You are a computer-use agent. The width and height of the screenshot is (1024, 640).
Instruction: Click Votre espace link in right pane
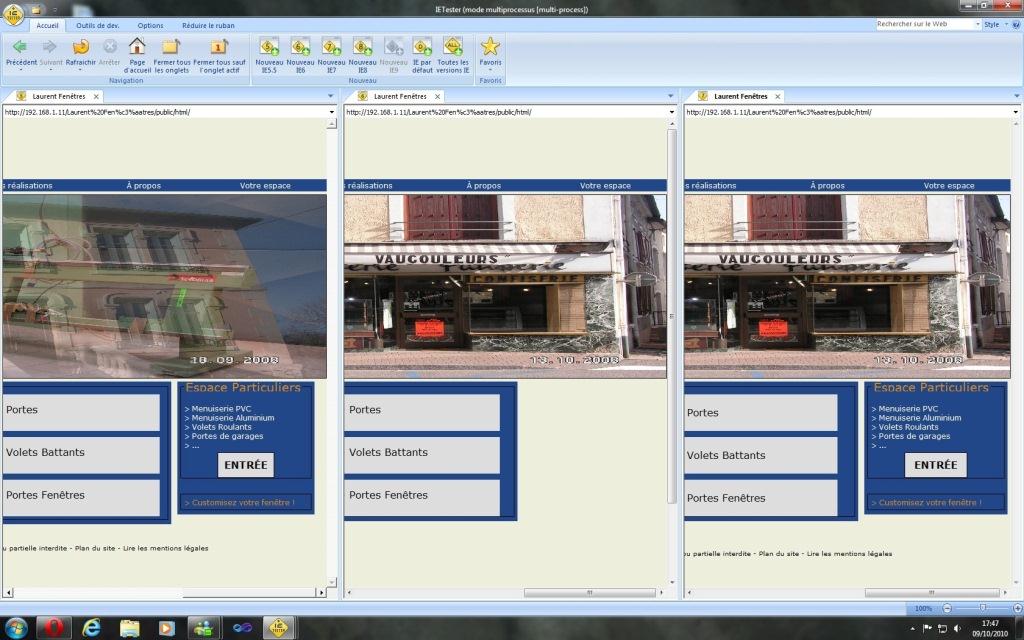tap(949, 185)
